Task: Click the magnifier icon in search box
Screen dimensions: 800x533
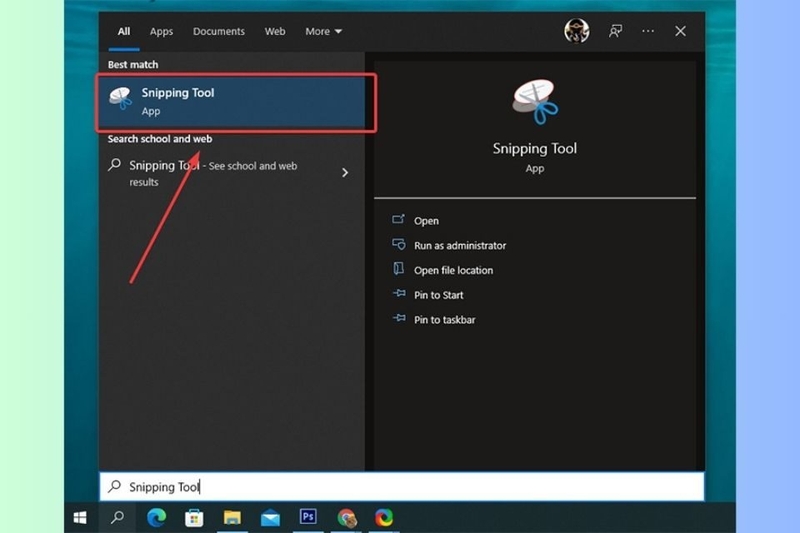Action: pyautogui.click(x=115, y=486)
